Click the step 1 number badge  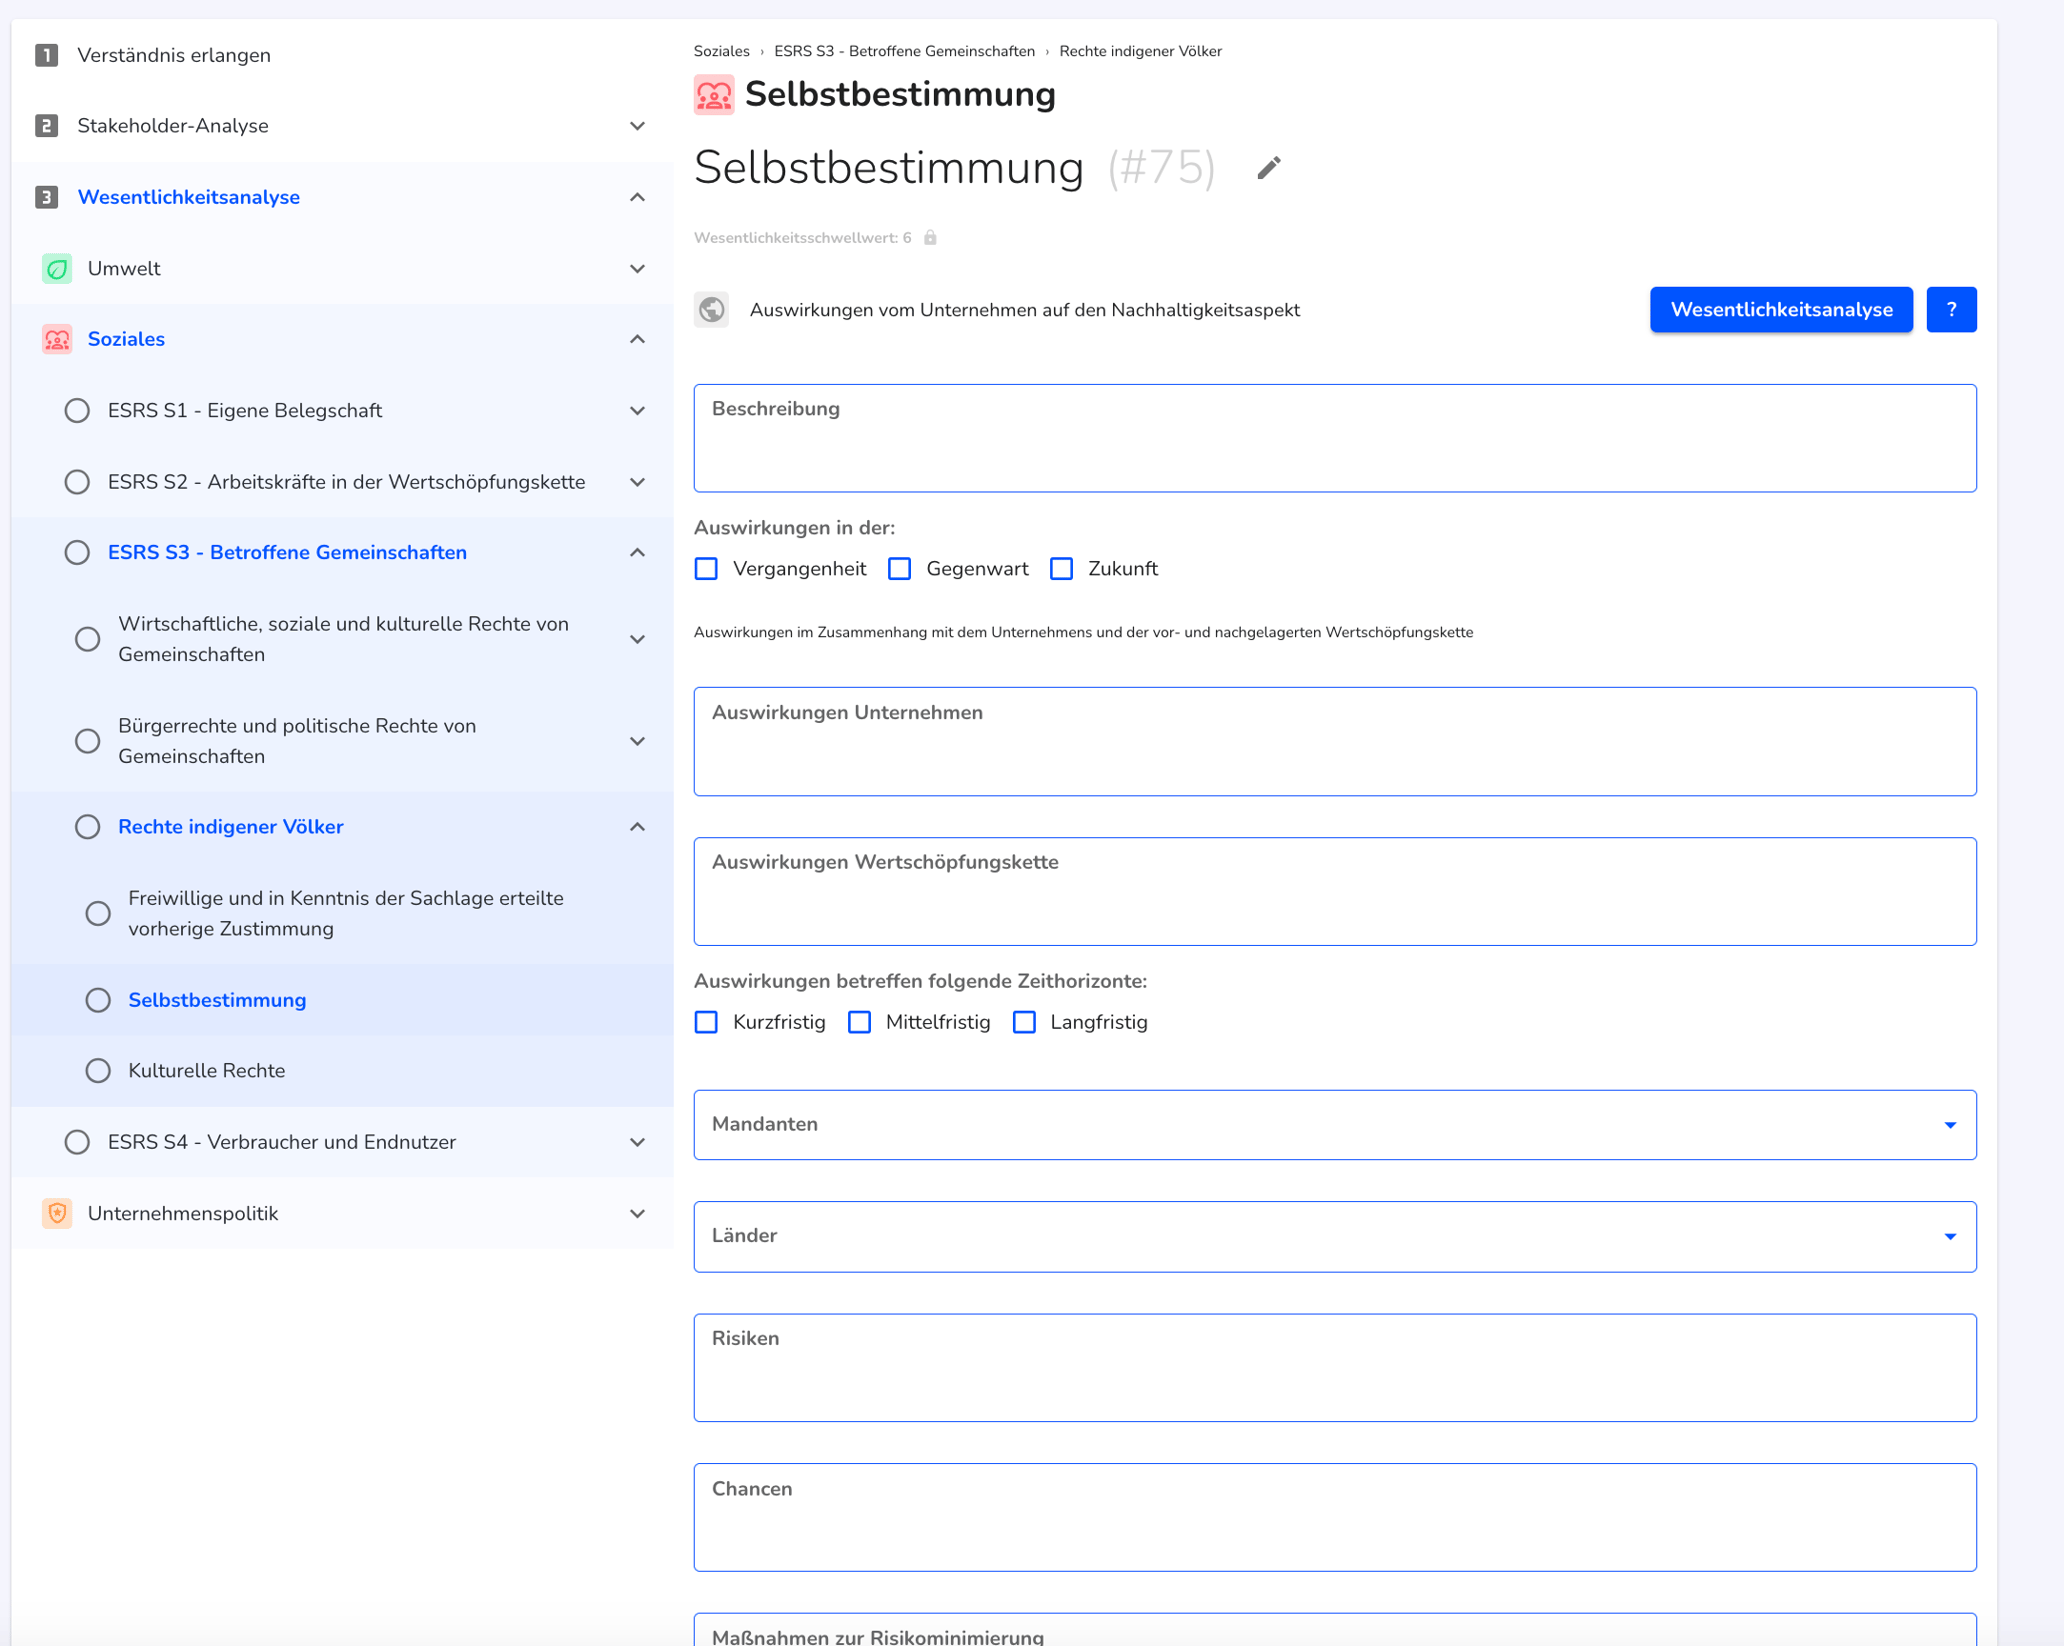click(x=46, y=55)
